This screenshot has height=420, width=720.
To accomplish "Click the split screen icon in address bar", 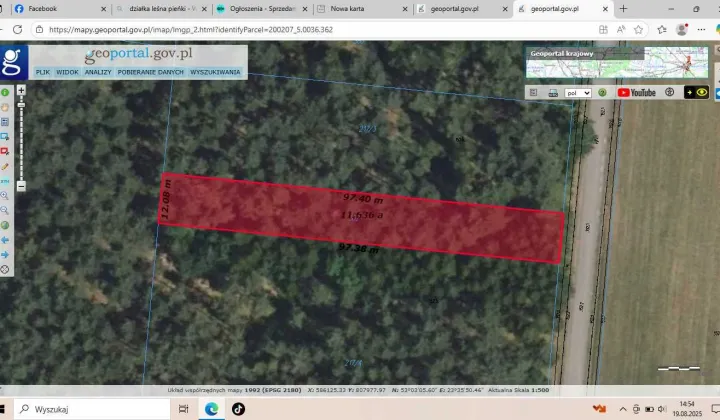I will pos(603,29).
